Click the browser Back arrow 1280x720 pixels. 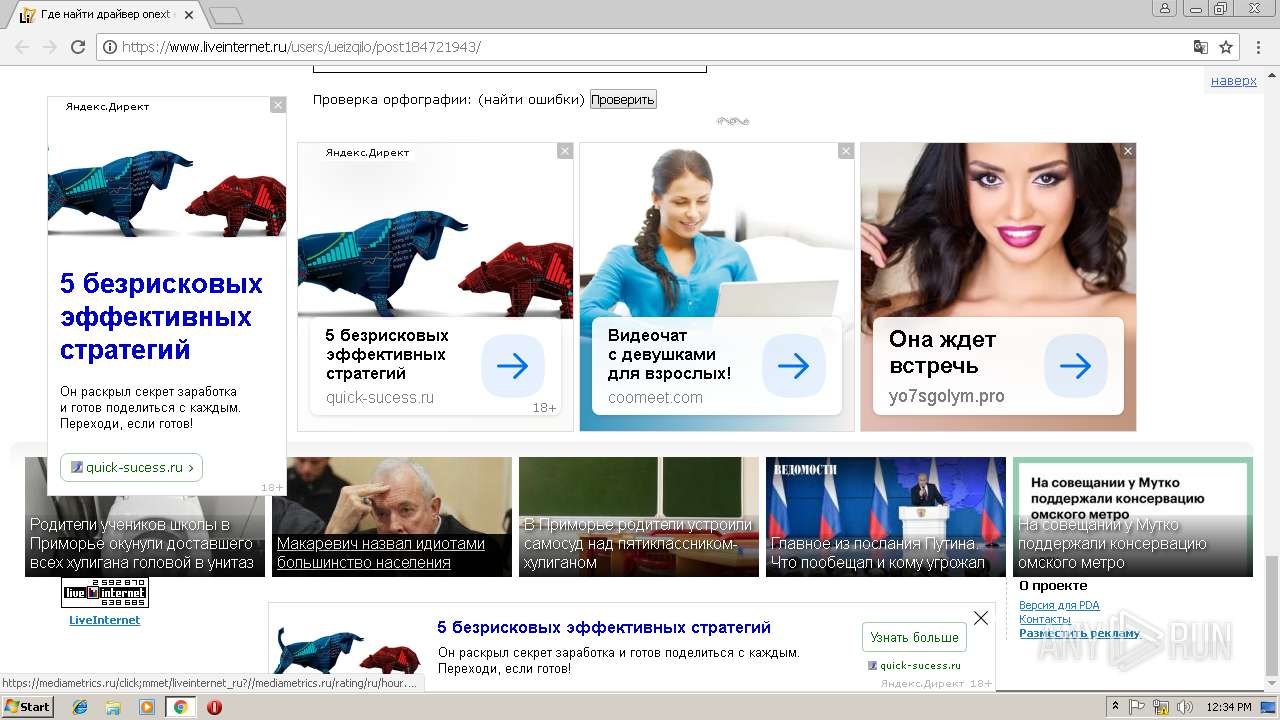click(x=22, y=47)
